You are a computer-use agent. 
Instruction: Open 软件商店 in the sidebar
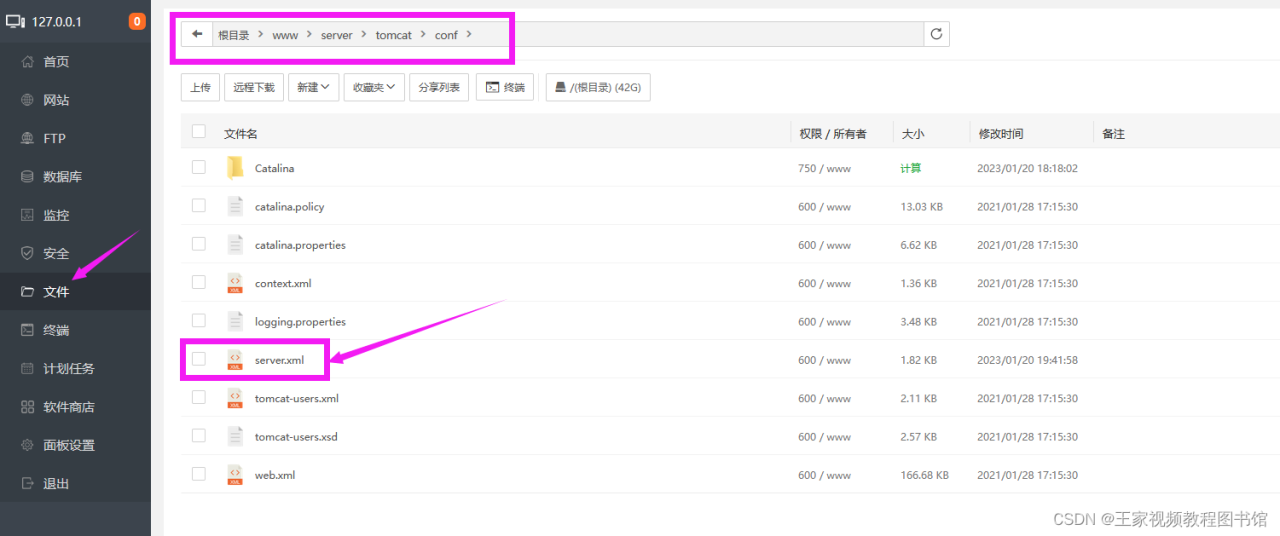tap(75, 407)
